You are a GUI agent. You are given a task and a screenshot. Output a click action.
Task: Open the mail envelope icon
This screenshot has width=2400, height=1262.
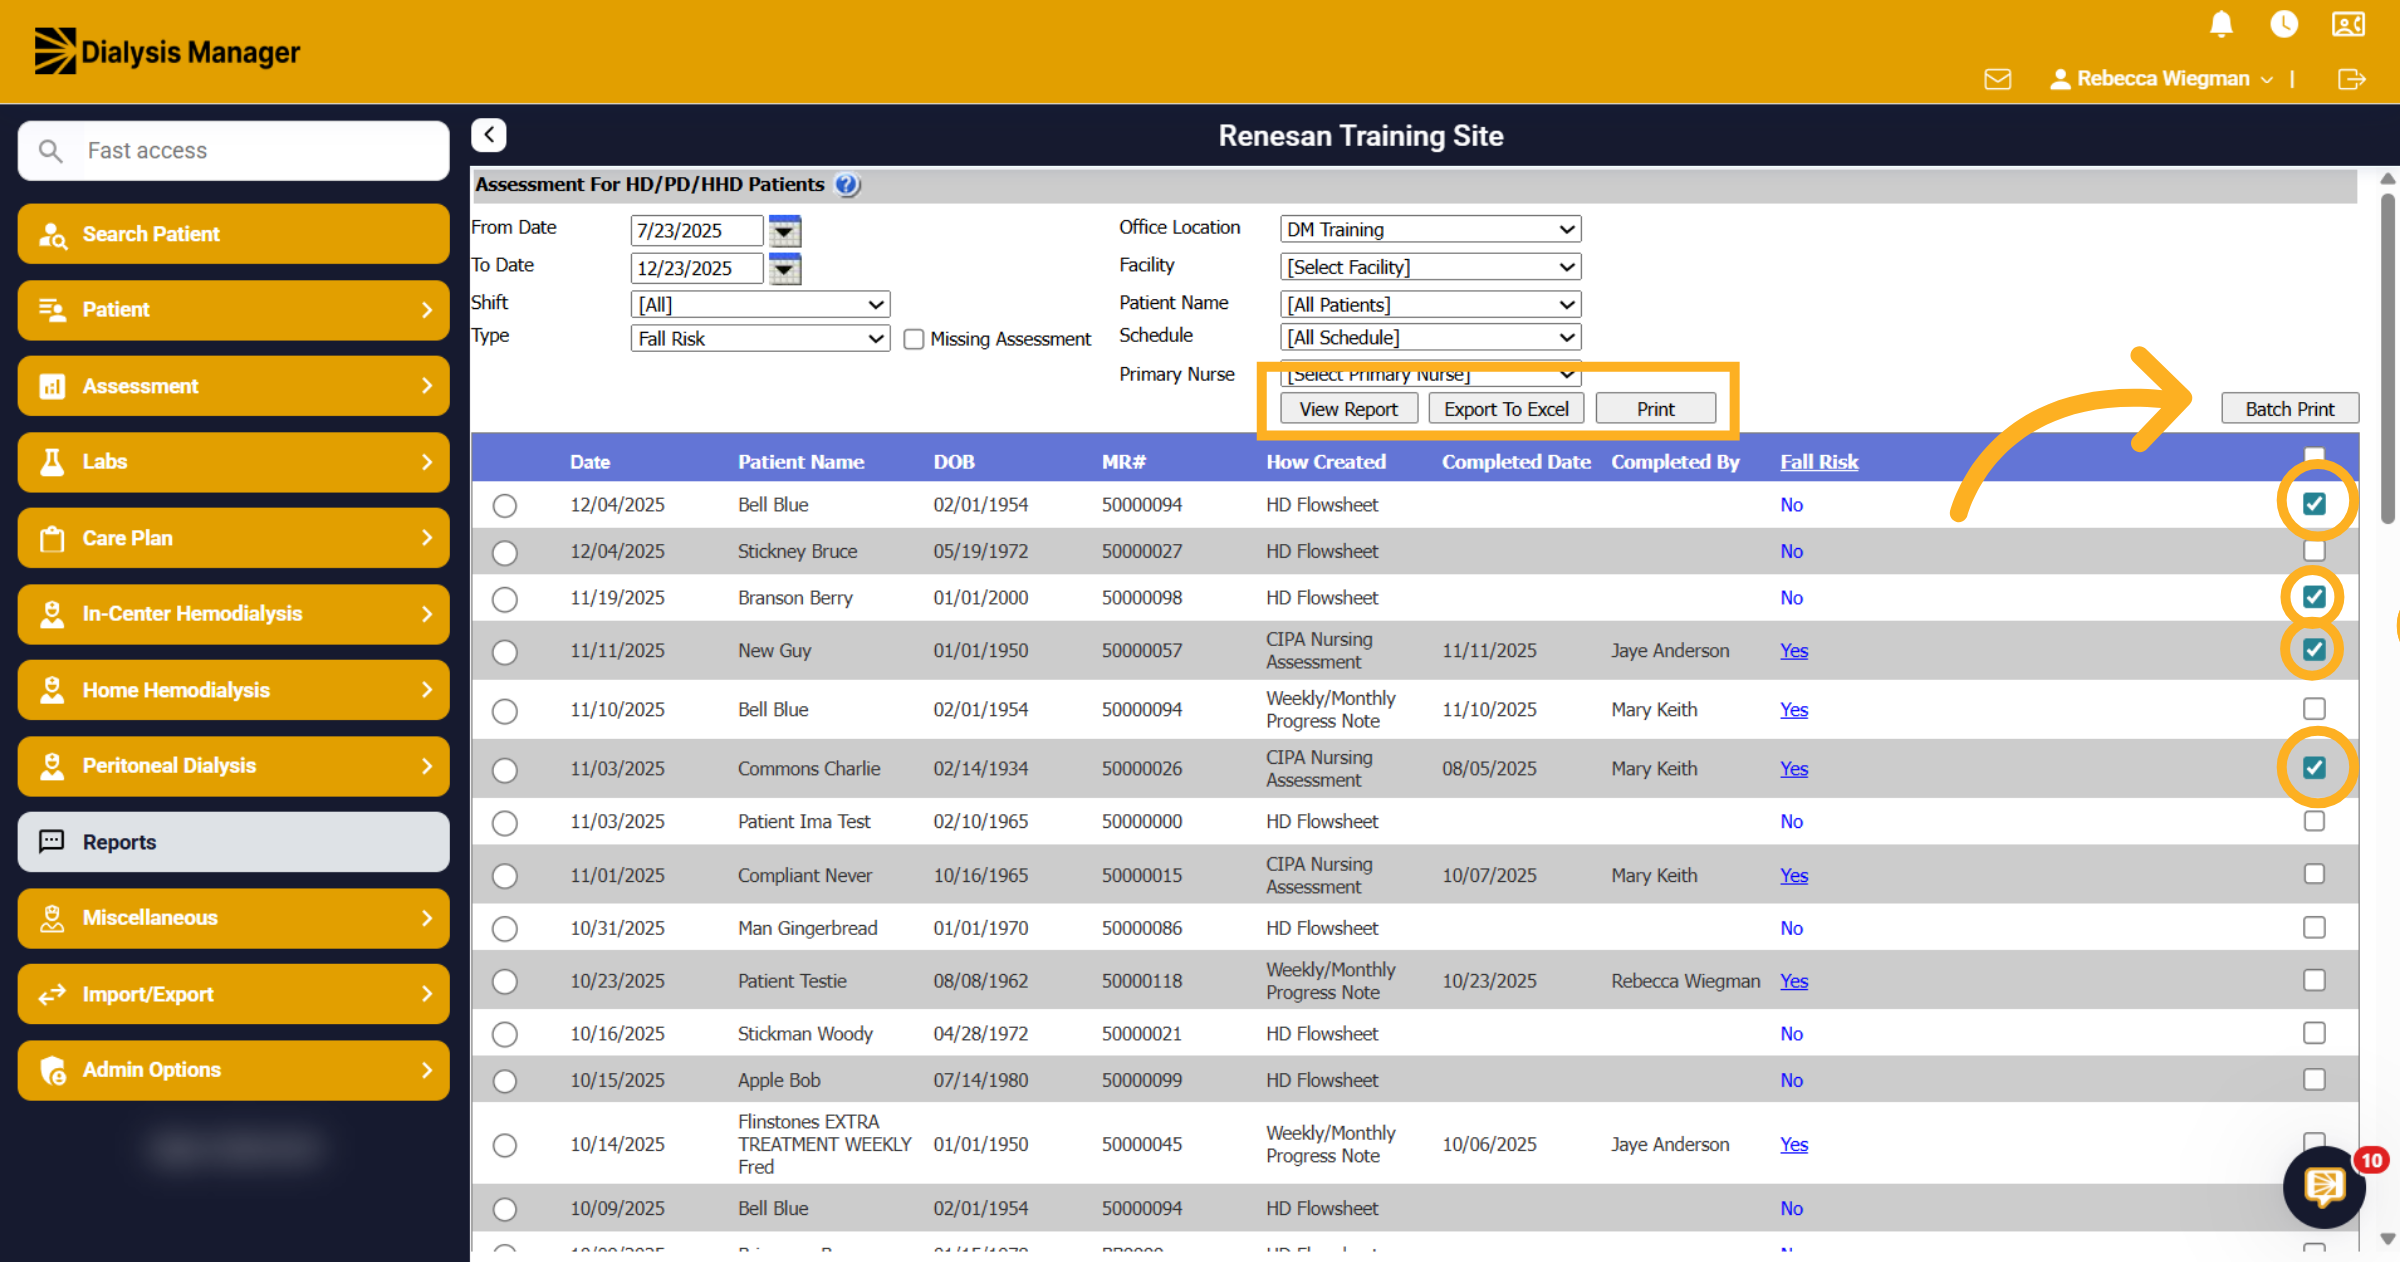[1997, 79]
